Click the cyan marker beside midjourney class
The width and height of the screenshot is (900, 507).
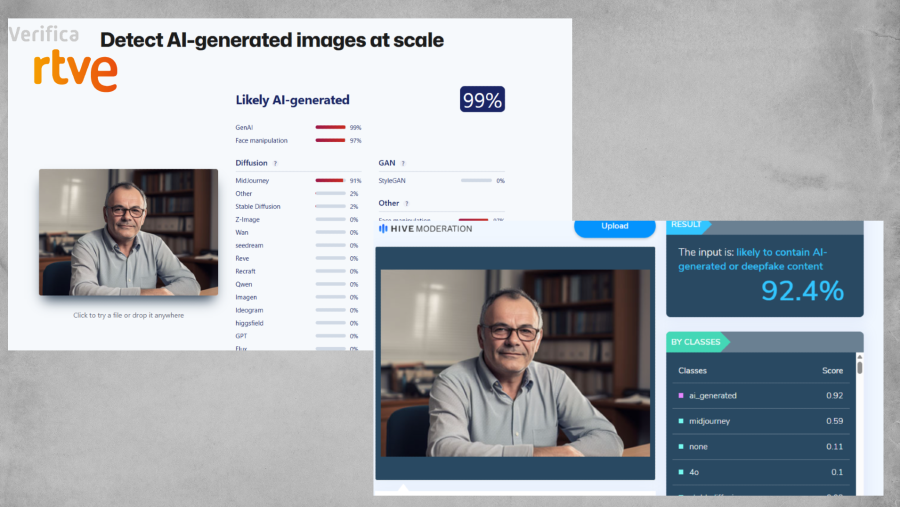681,421
